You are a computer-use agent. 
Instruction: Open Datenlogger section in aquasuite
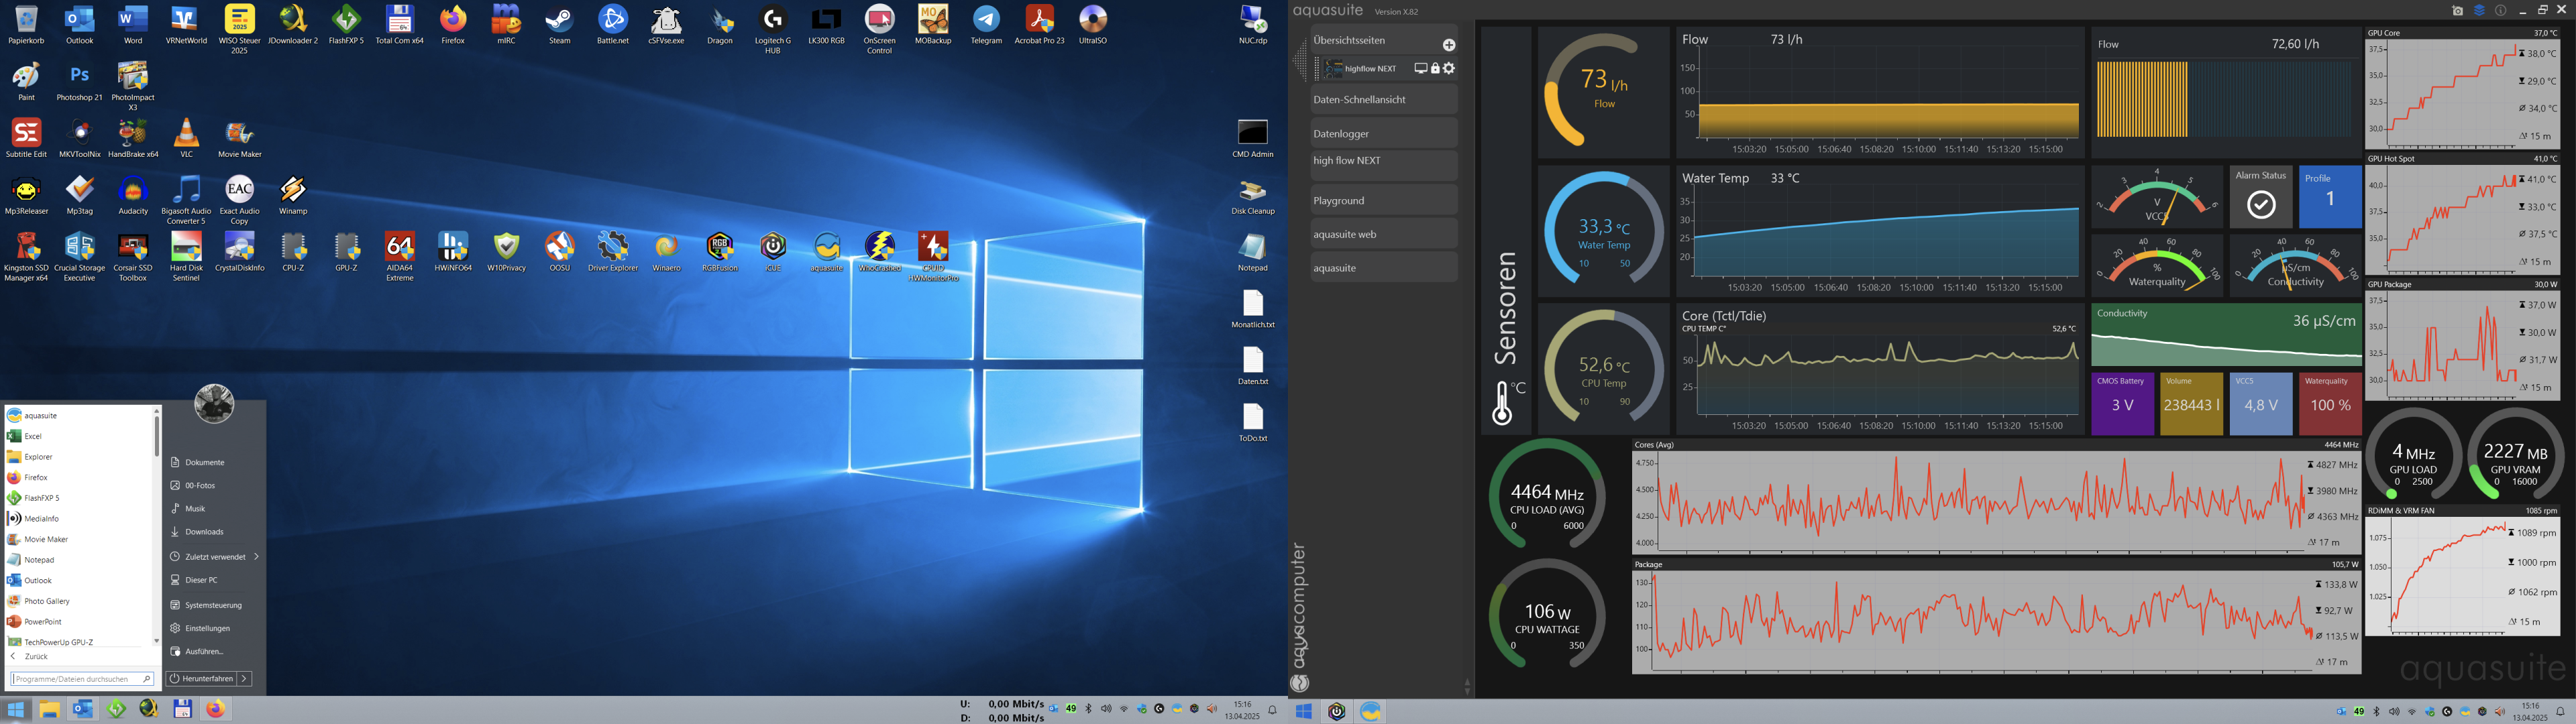tap(1383, 133)
